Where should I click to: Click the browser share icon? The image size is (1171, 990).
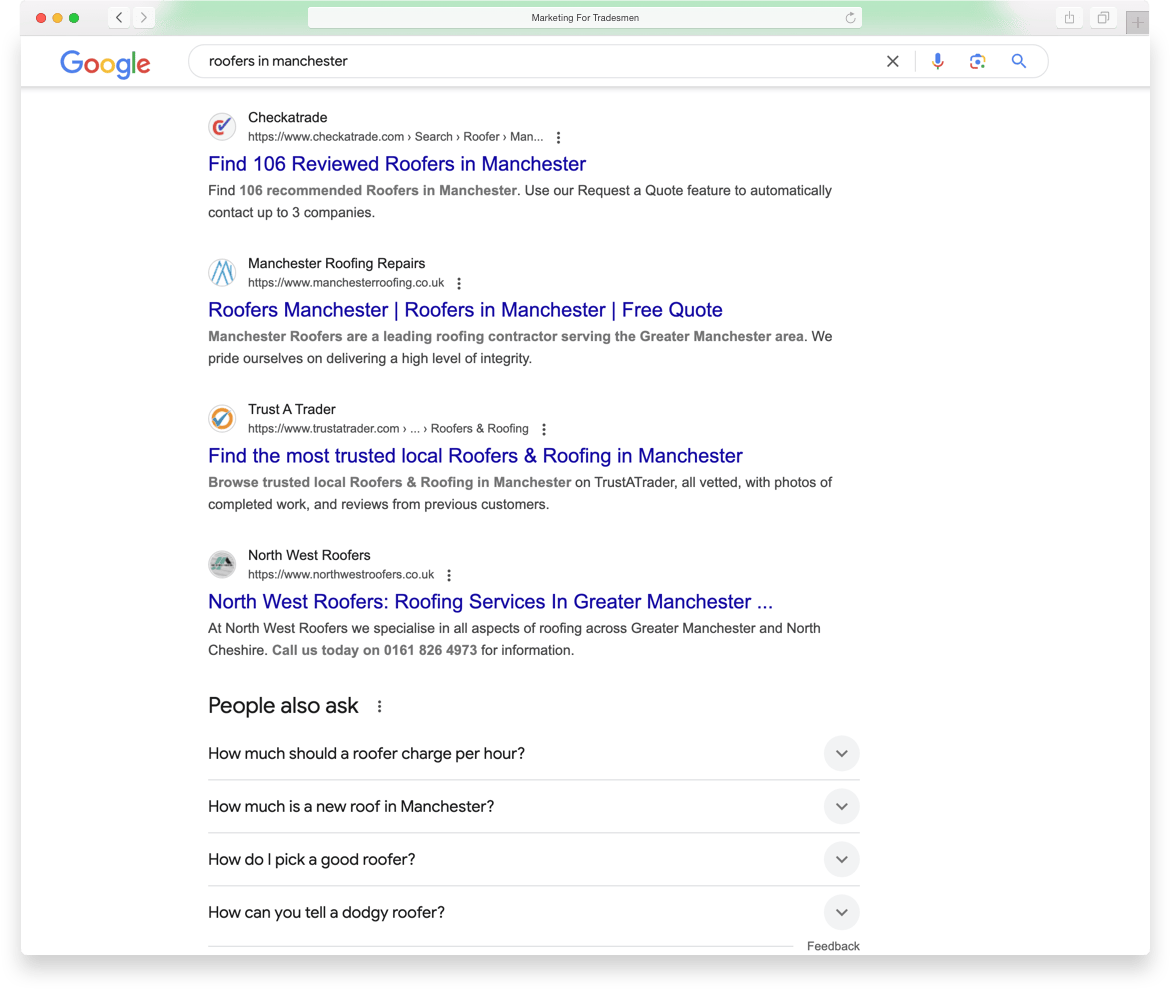1069,18
